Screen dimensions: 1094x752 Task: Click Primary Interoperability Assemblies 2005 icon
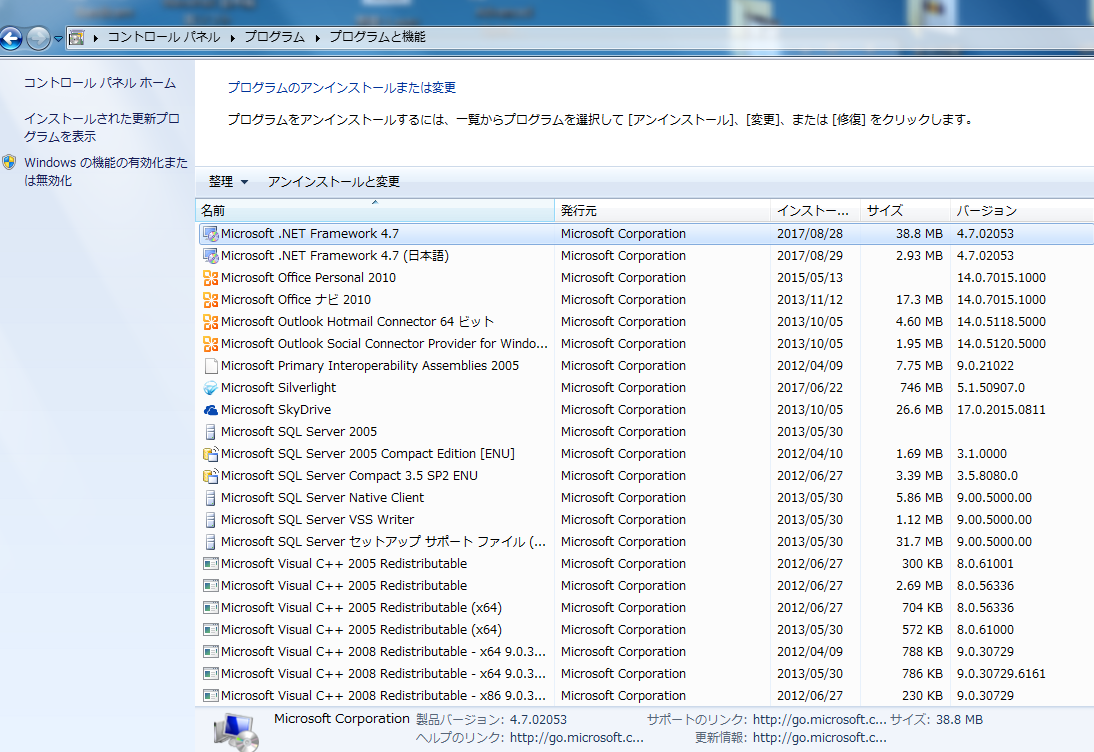point(210,366)
